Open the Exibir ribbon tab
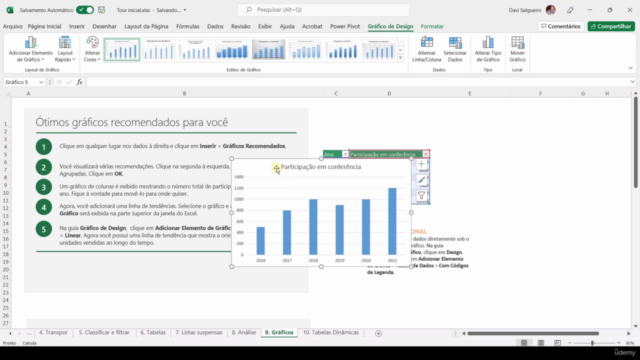The width and height of the screenshot is (640, 360). 265,26
